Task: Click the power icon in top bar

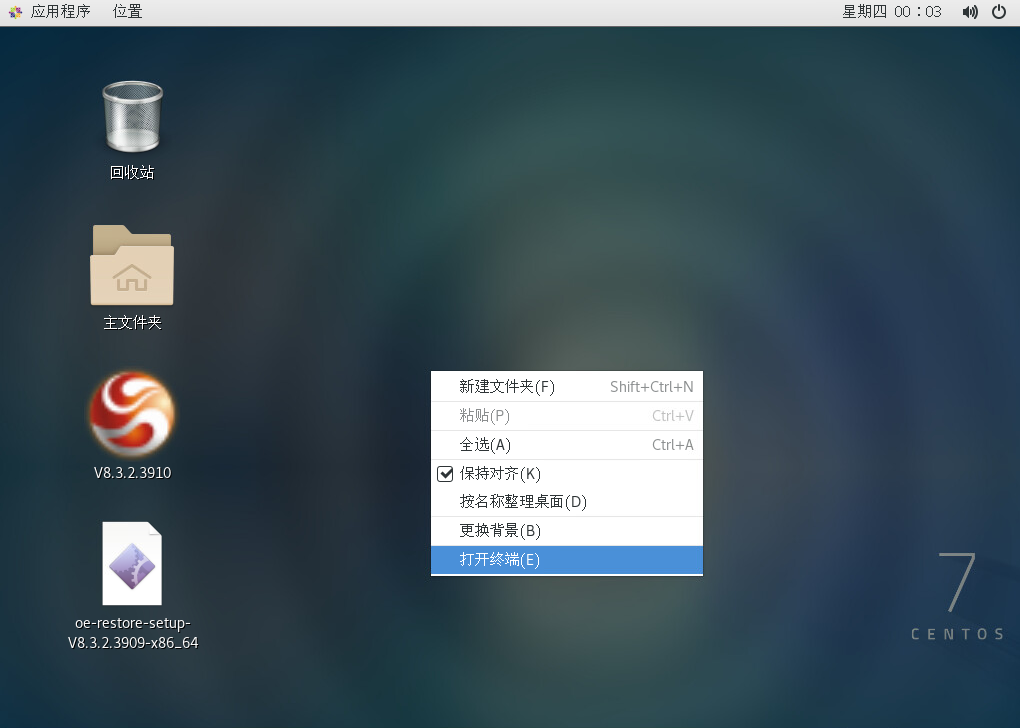Action: pos(999,12)
